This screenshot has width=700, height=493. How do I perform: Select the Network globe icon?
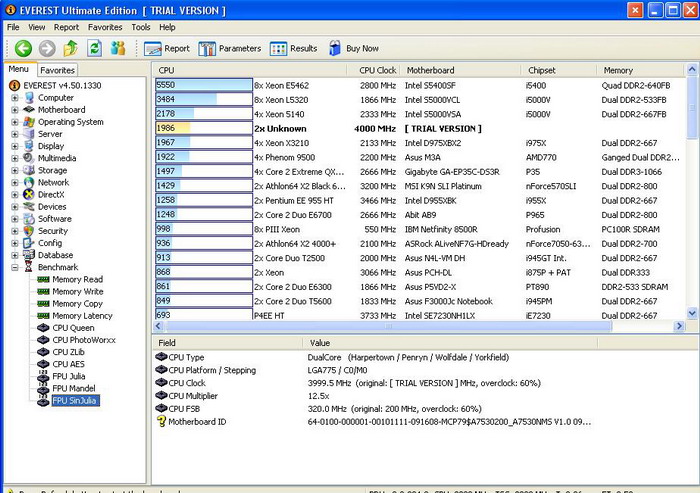29,183
